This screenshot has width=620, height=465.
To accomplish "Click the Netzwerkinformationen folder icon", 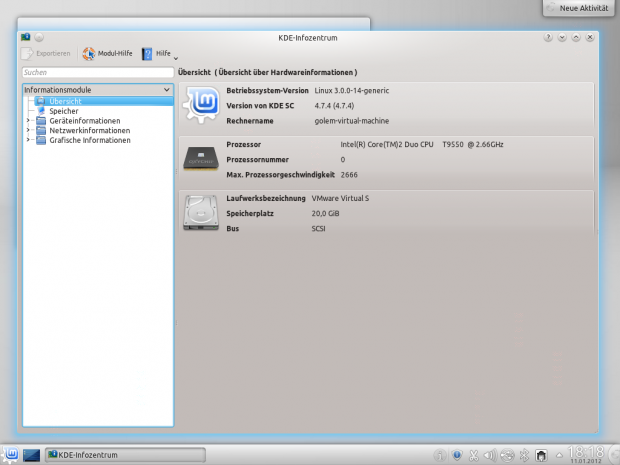I will [x=41, y=130].
